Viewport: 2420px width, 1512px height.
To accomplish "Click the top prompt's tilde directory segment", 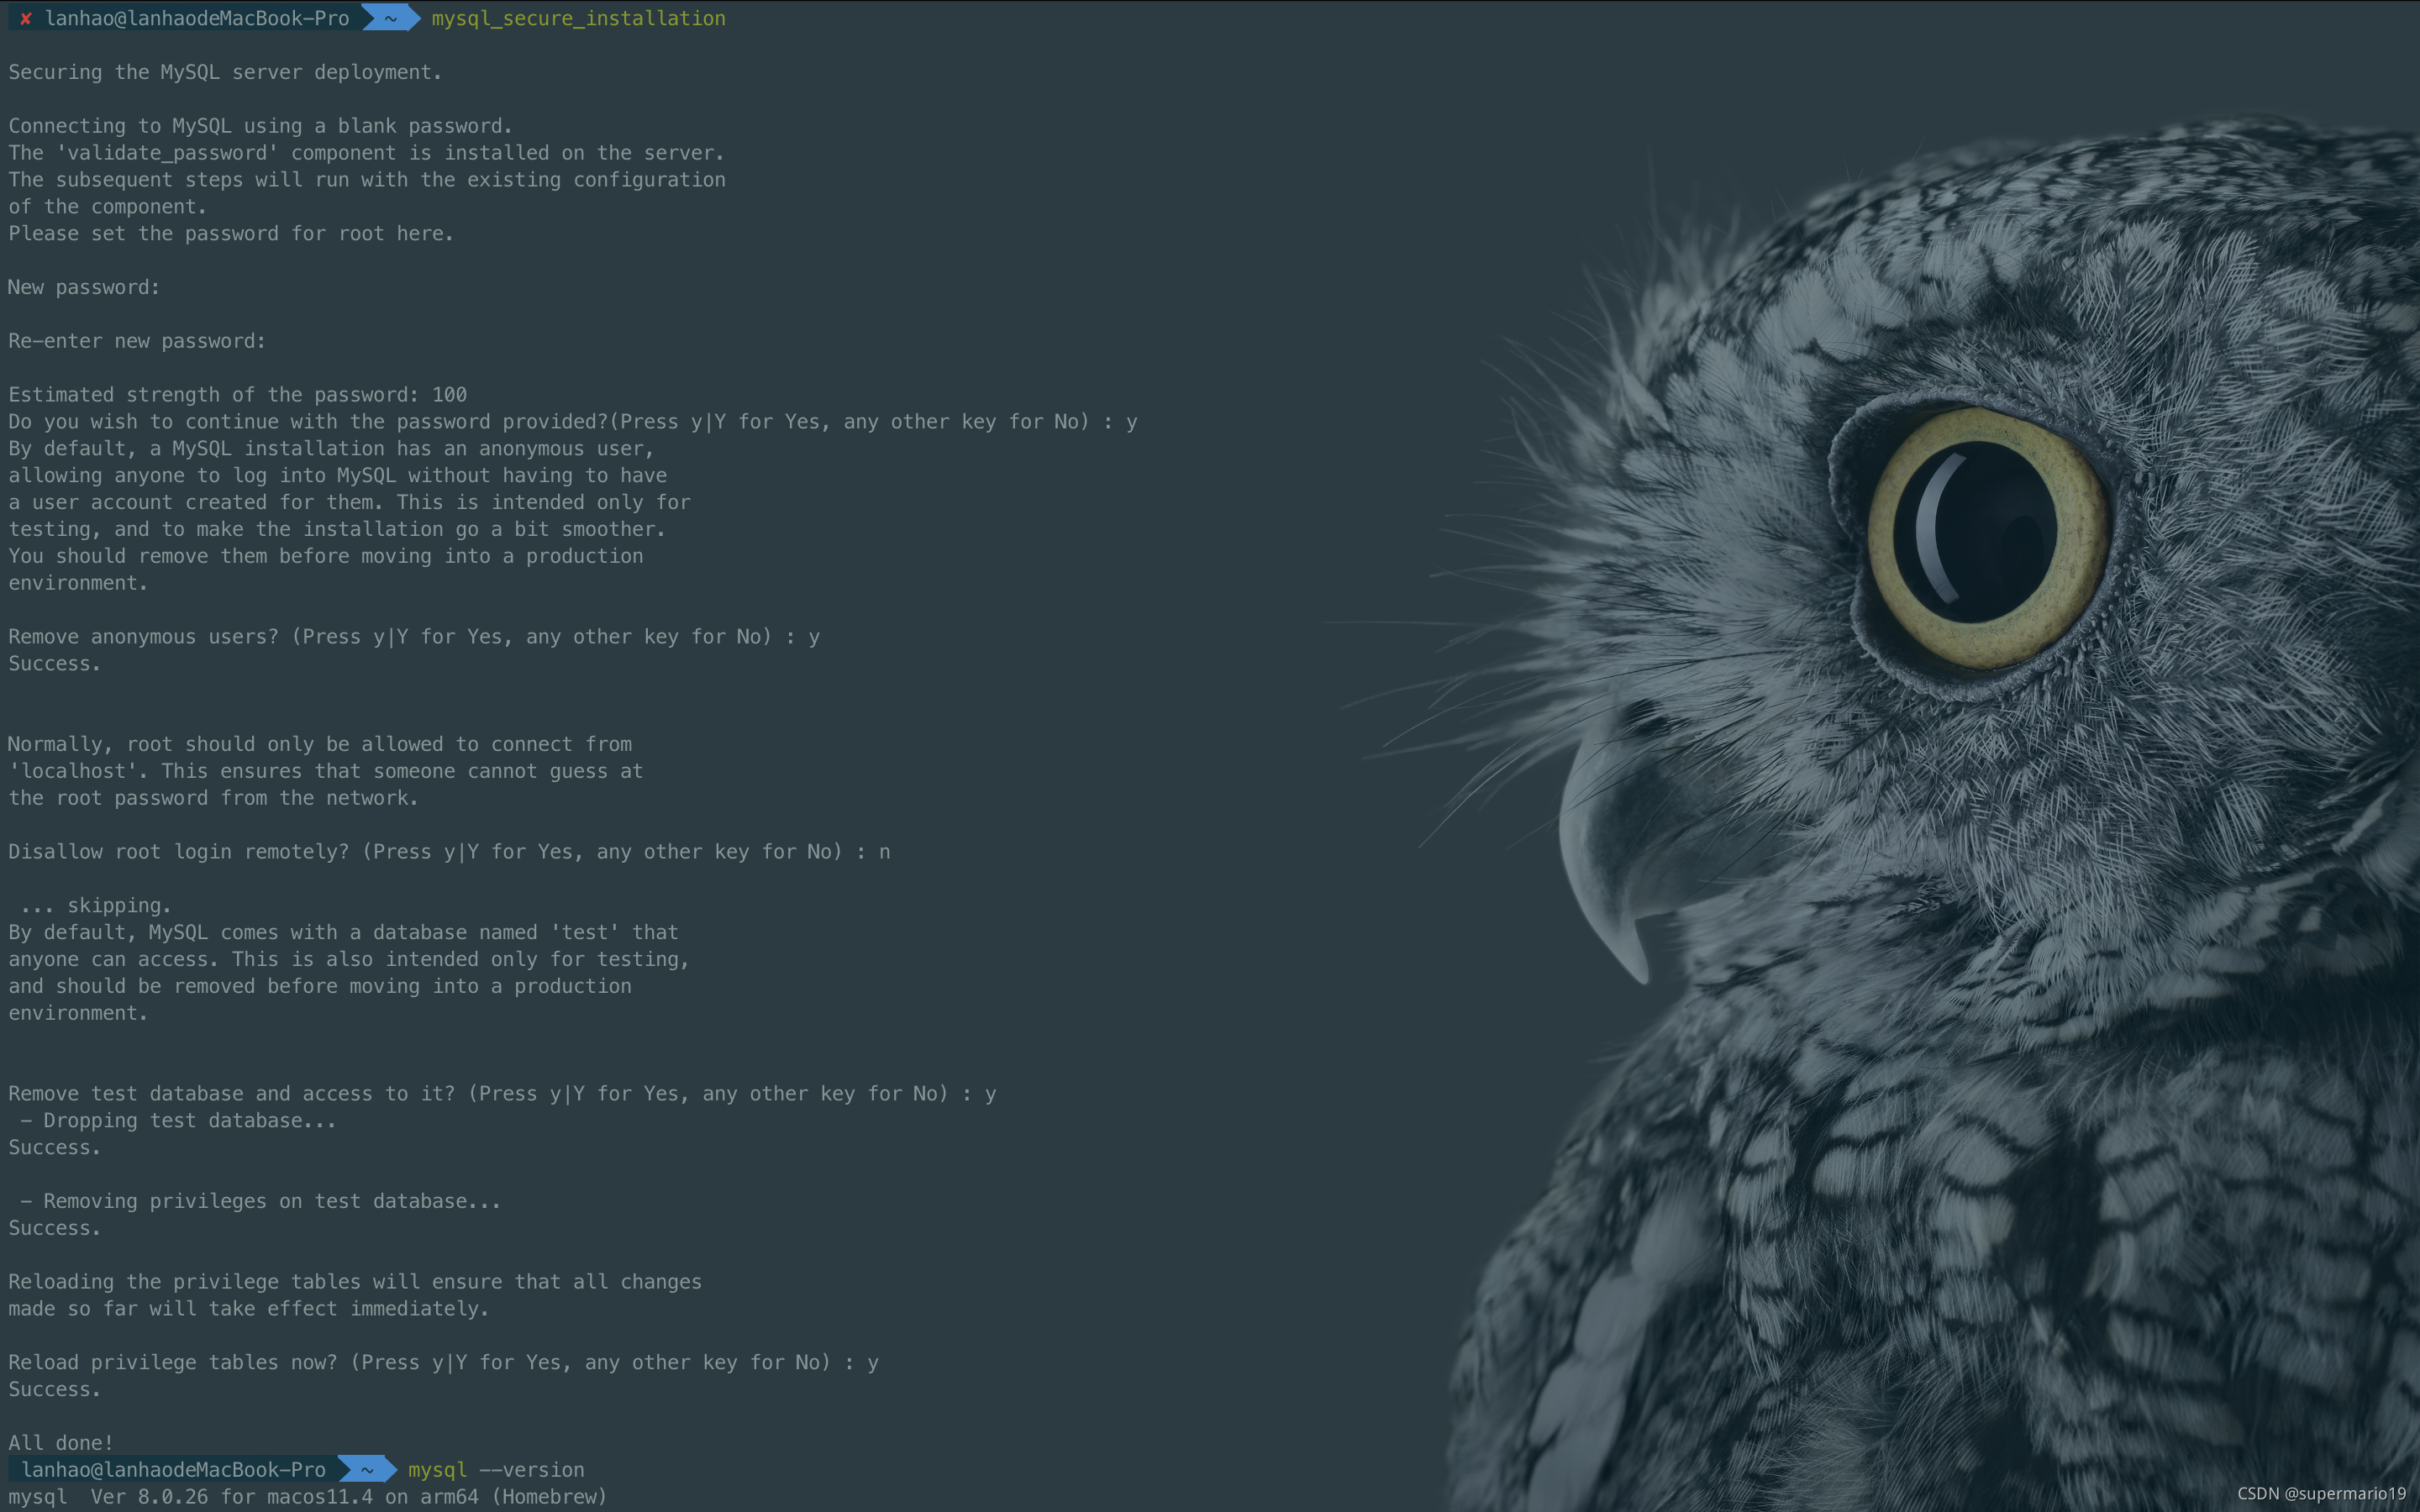I will tap(390, 18).
